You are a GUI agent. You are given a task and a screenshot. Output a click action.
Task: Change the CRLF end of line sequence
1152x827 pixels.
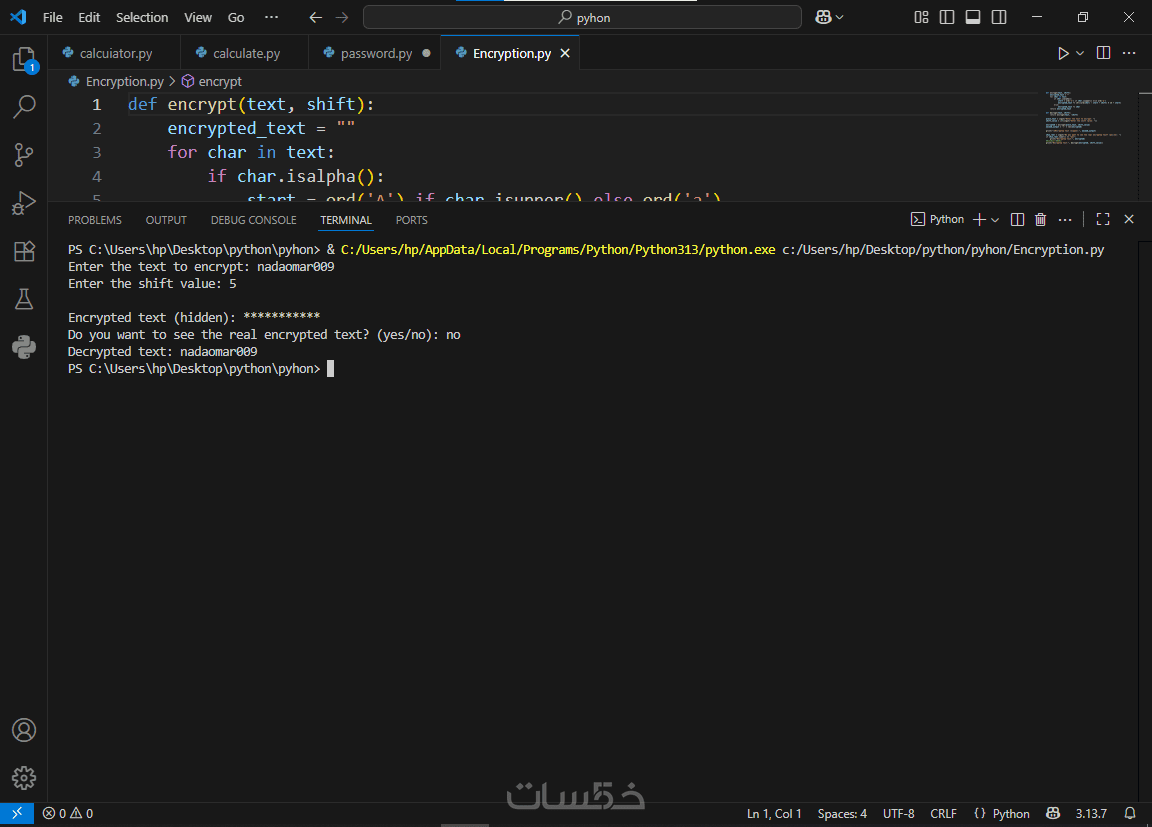[943, 813]
